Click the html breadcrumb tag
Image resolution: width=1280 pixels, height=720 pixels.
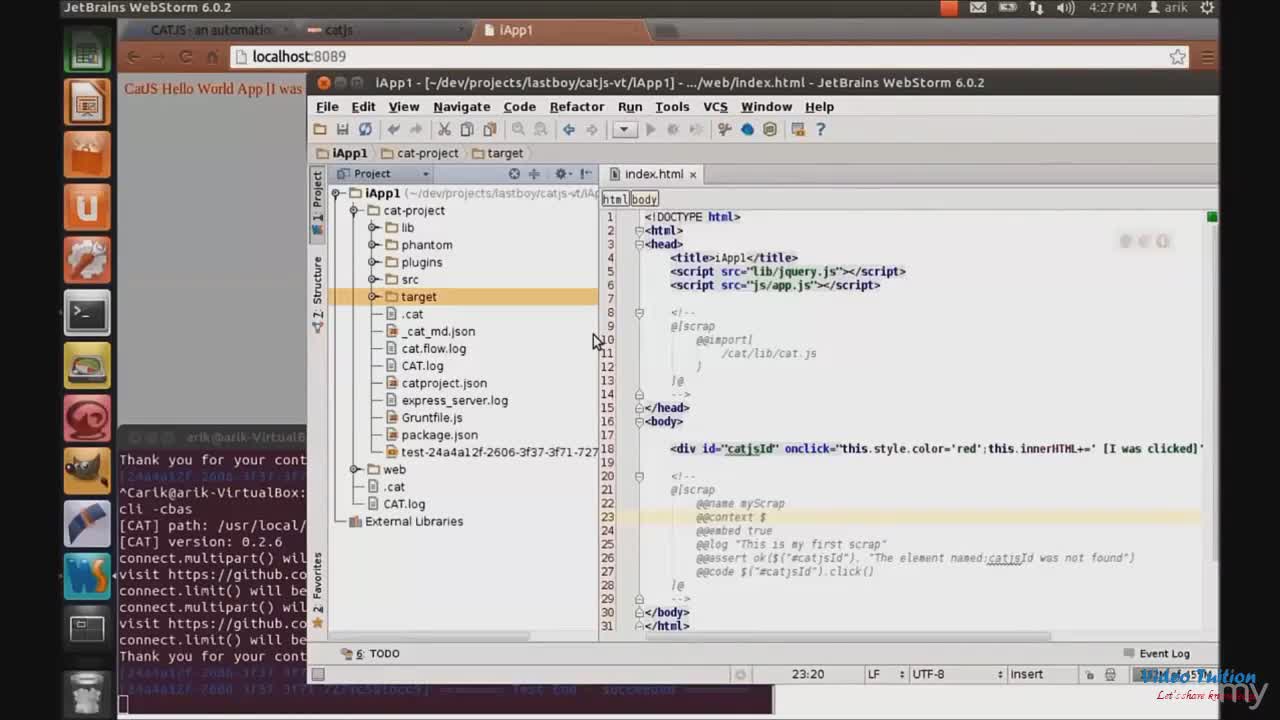coord(614,199)
